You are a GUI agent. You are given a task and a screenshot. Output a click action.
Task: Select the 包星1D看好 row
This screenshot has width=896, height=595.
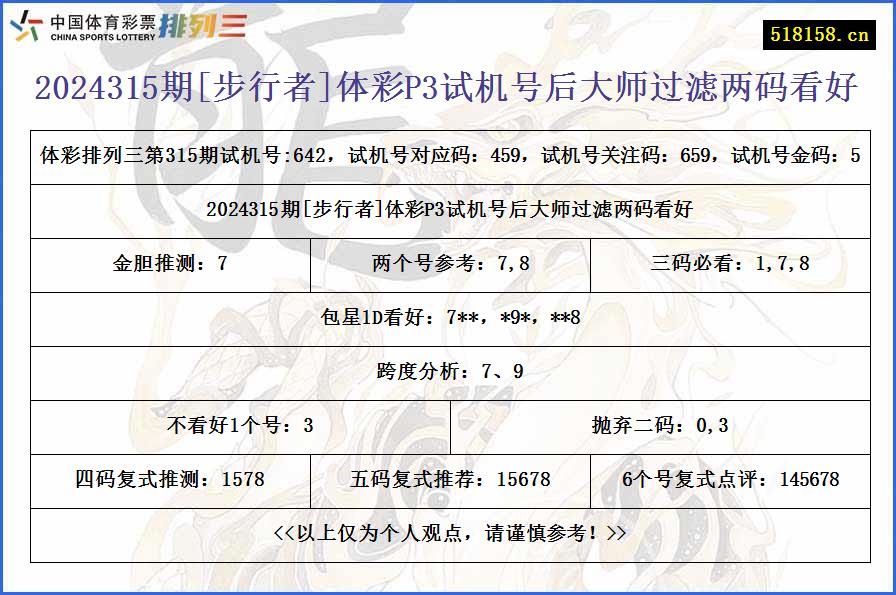[x=448, y=318]
